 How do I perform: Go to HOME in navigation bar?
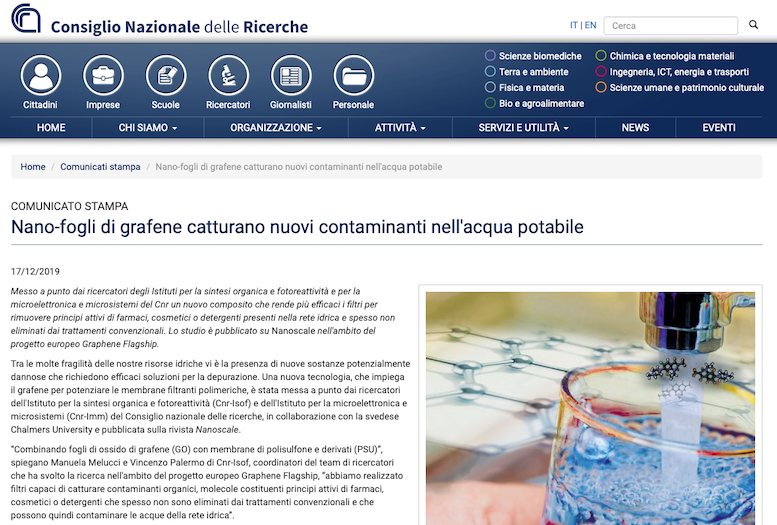coord(51,127)
